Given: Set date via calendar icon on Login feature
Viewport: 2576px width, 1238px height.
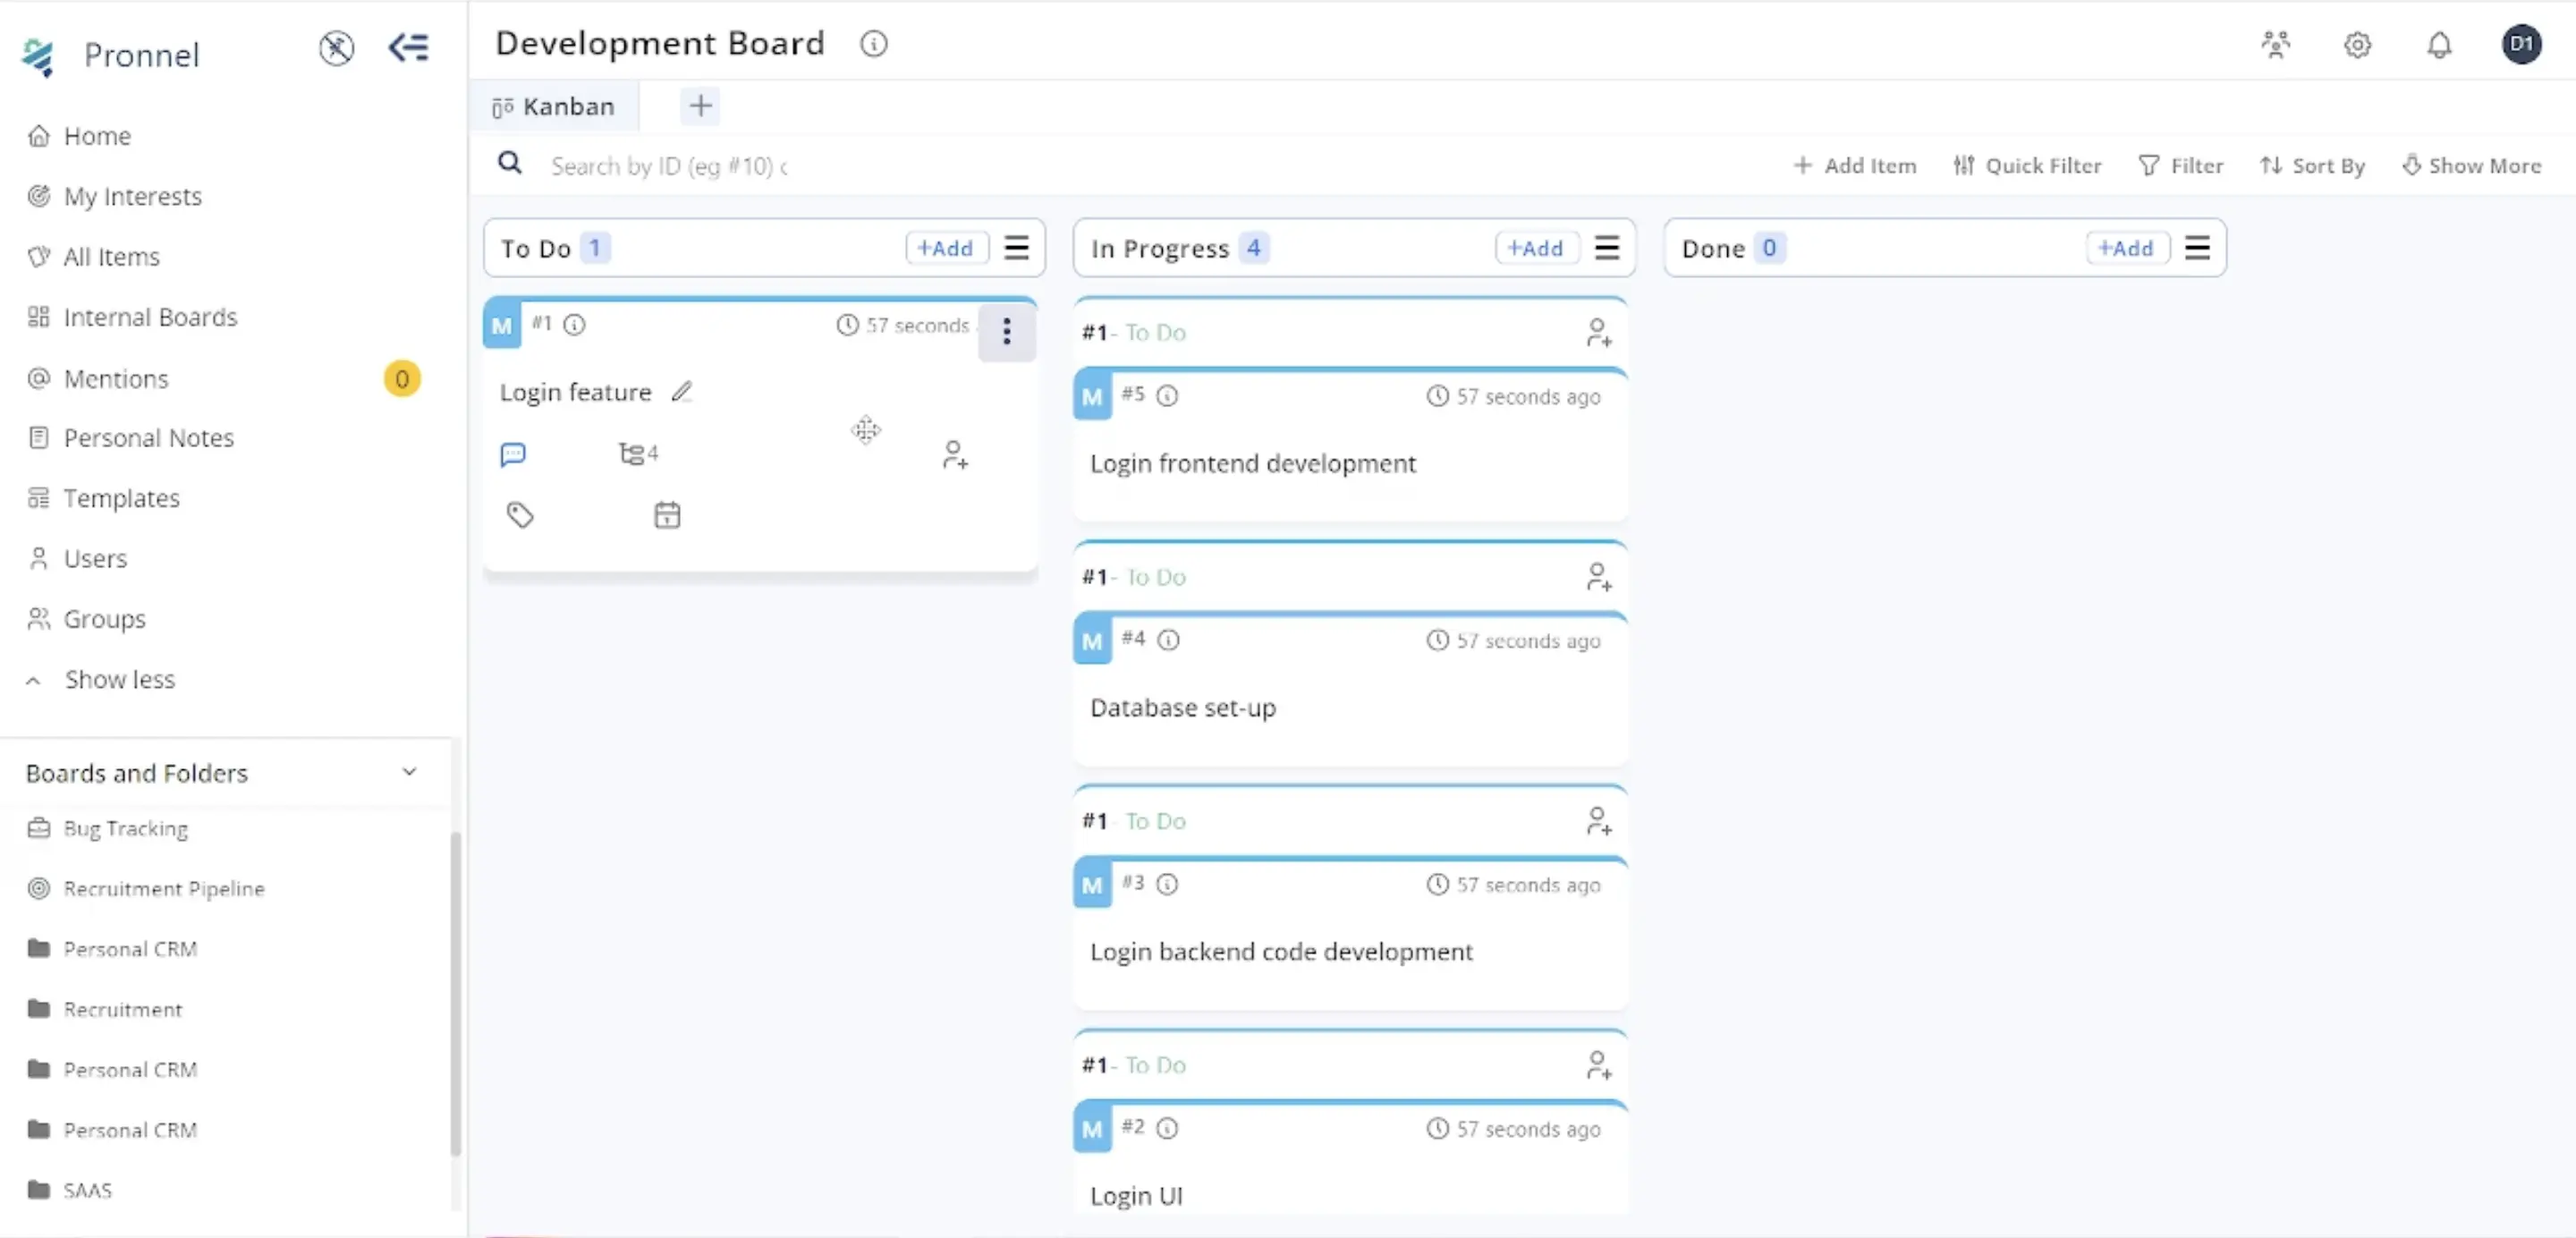Looking at the screenshot, I should click(x=667, y=515).
